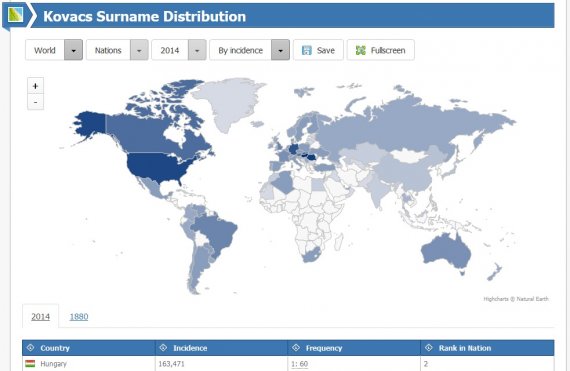Click the green Fullscreen arrows icon
Viewport: 570px width, 371px height.
point(361,50)
